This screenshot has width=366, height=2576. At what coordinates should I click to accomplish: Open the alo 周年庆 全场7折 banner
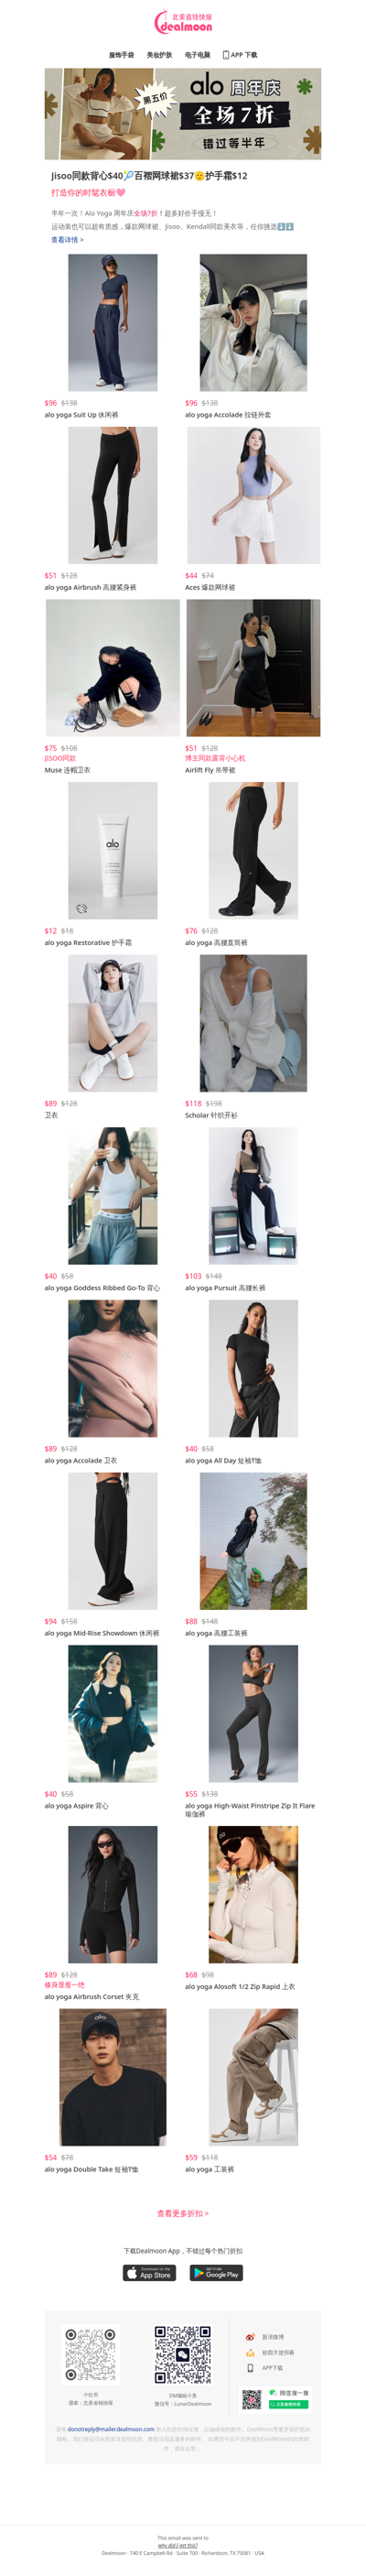click(x=183, y=114)
